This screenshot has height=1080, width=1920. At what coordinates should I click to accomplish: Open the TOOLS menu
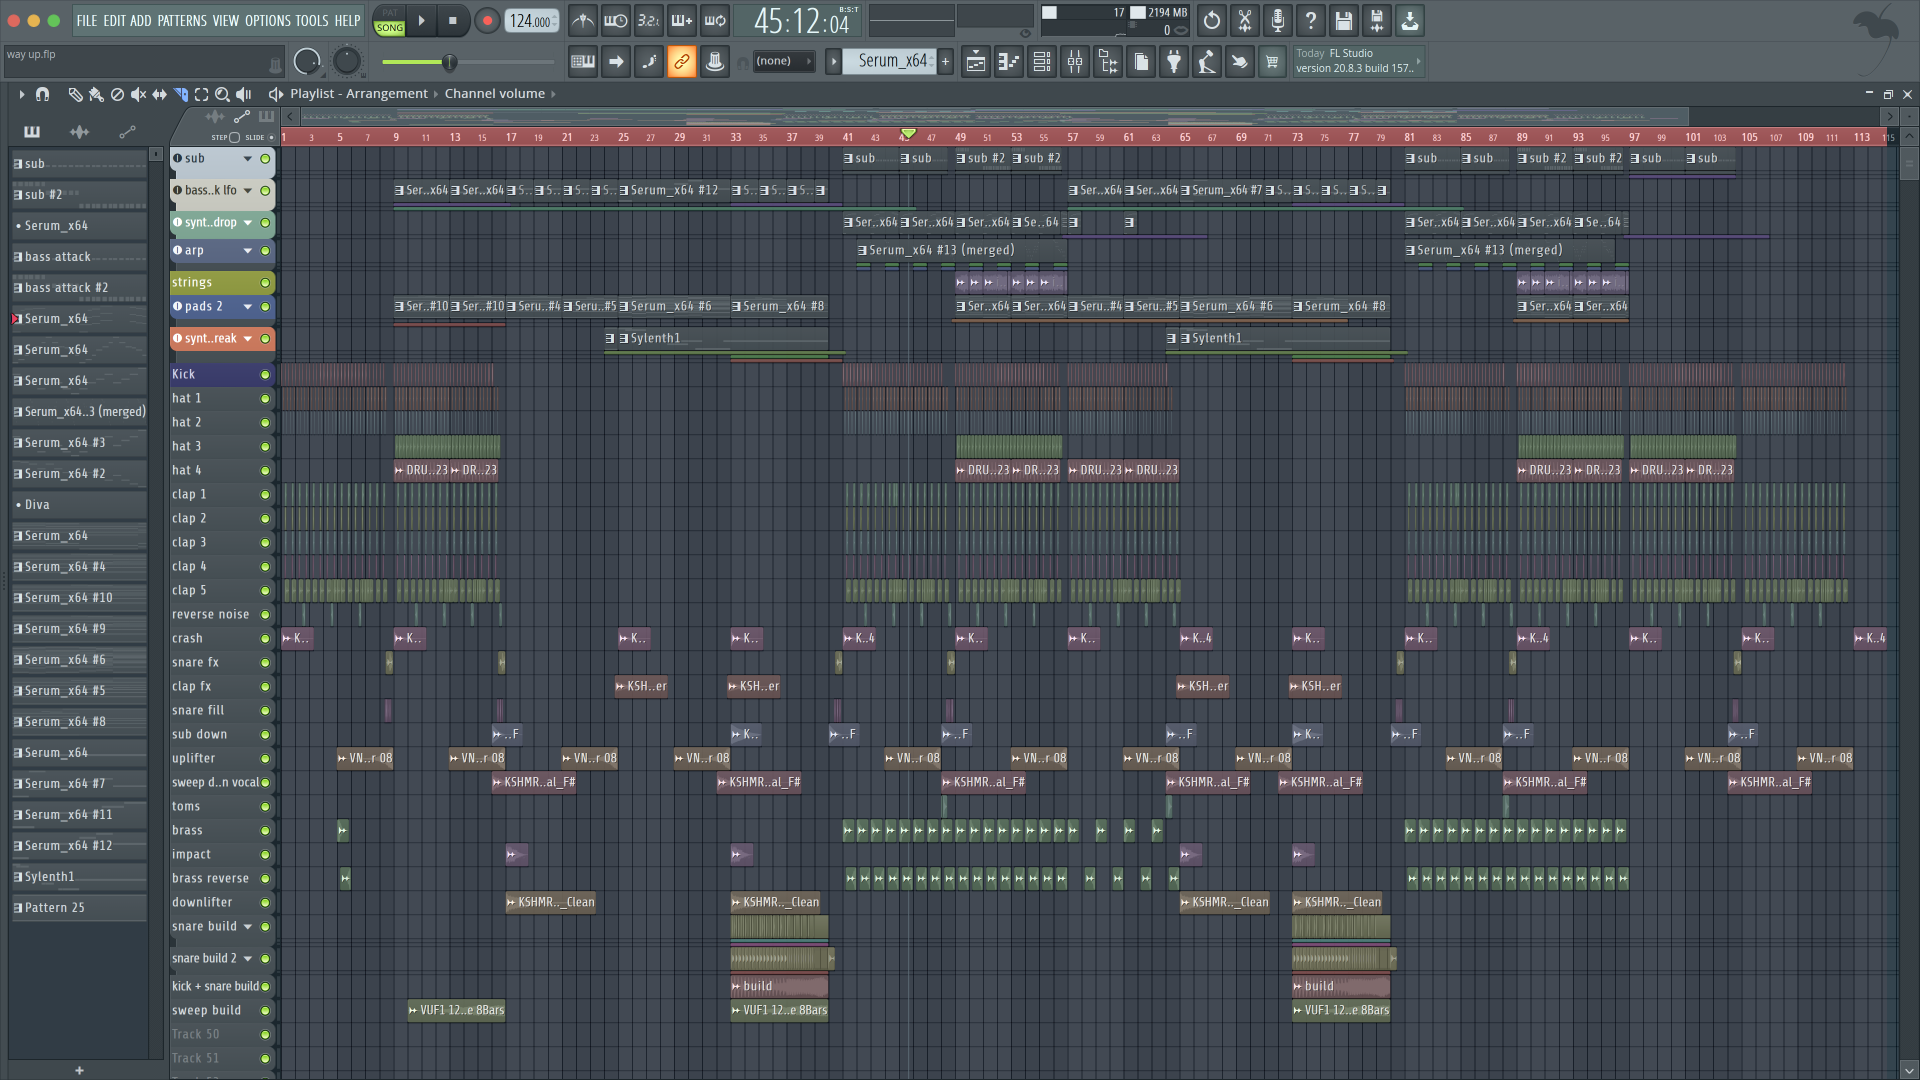point(311,20)
